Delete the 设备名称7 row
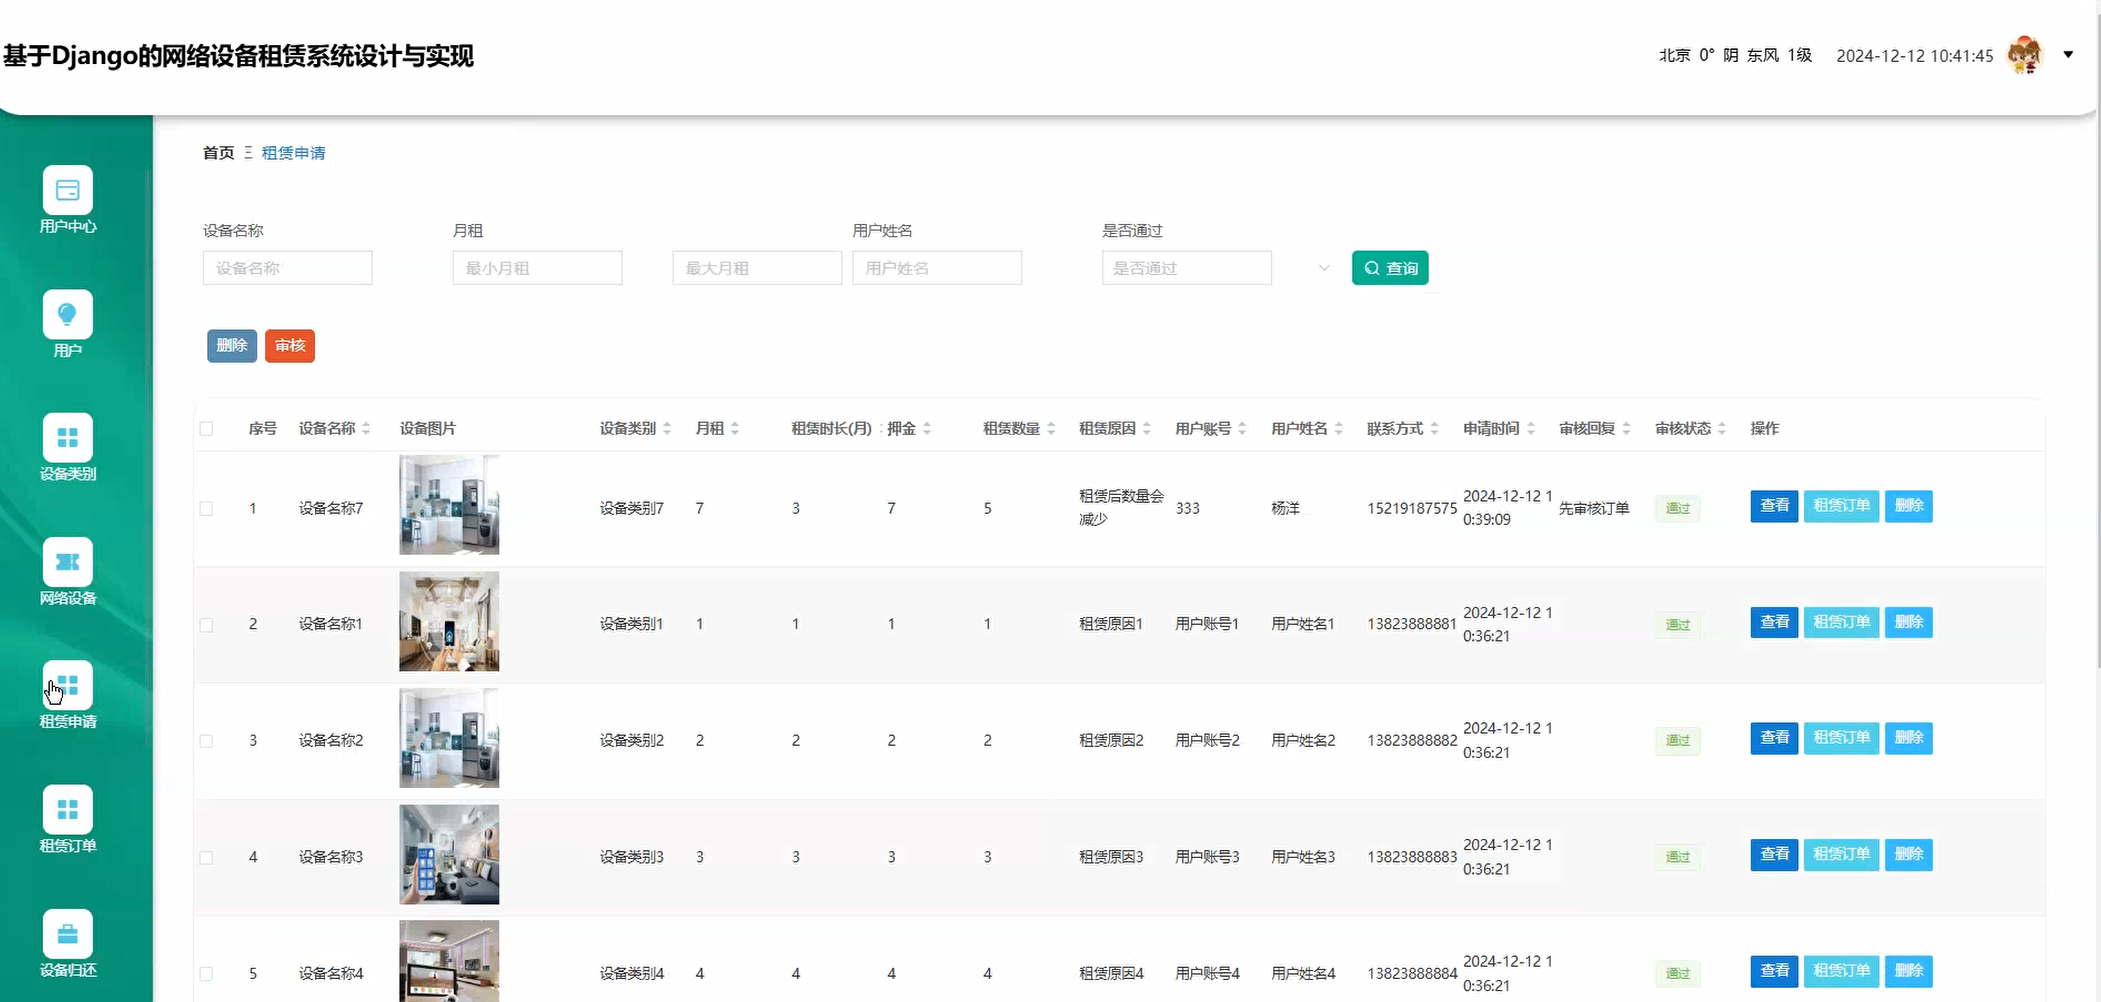 click(x=1908, y=506)
